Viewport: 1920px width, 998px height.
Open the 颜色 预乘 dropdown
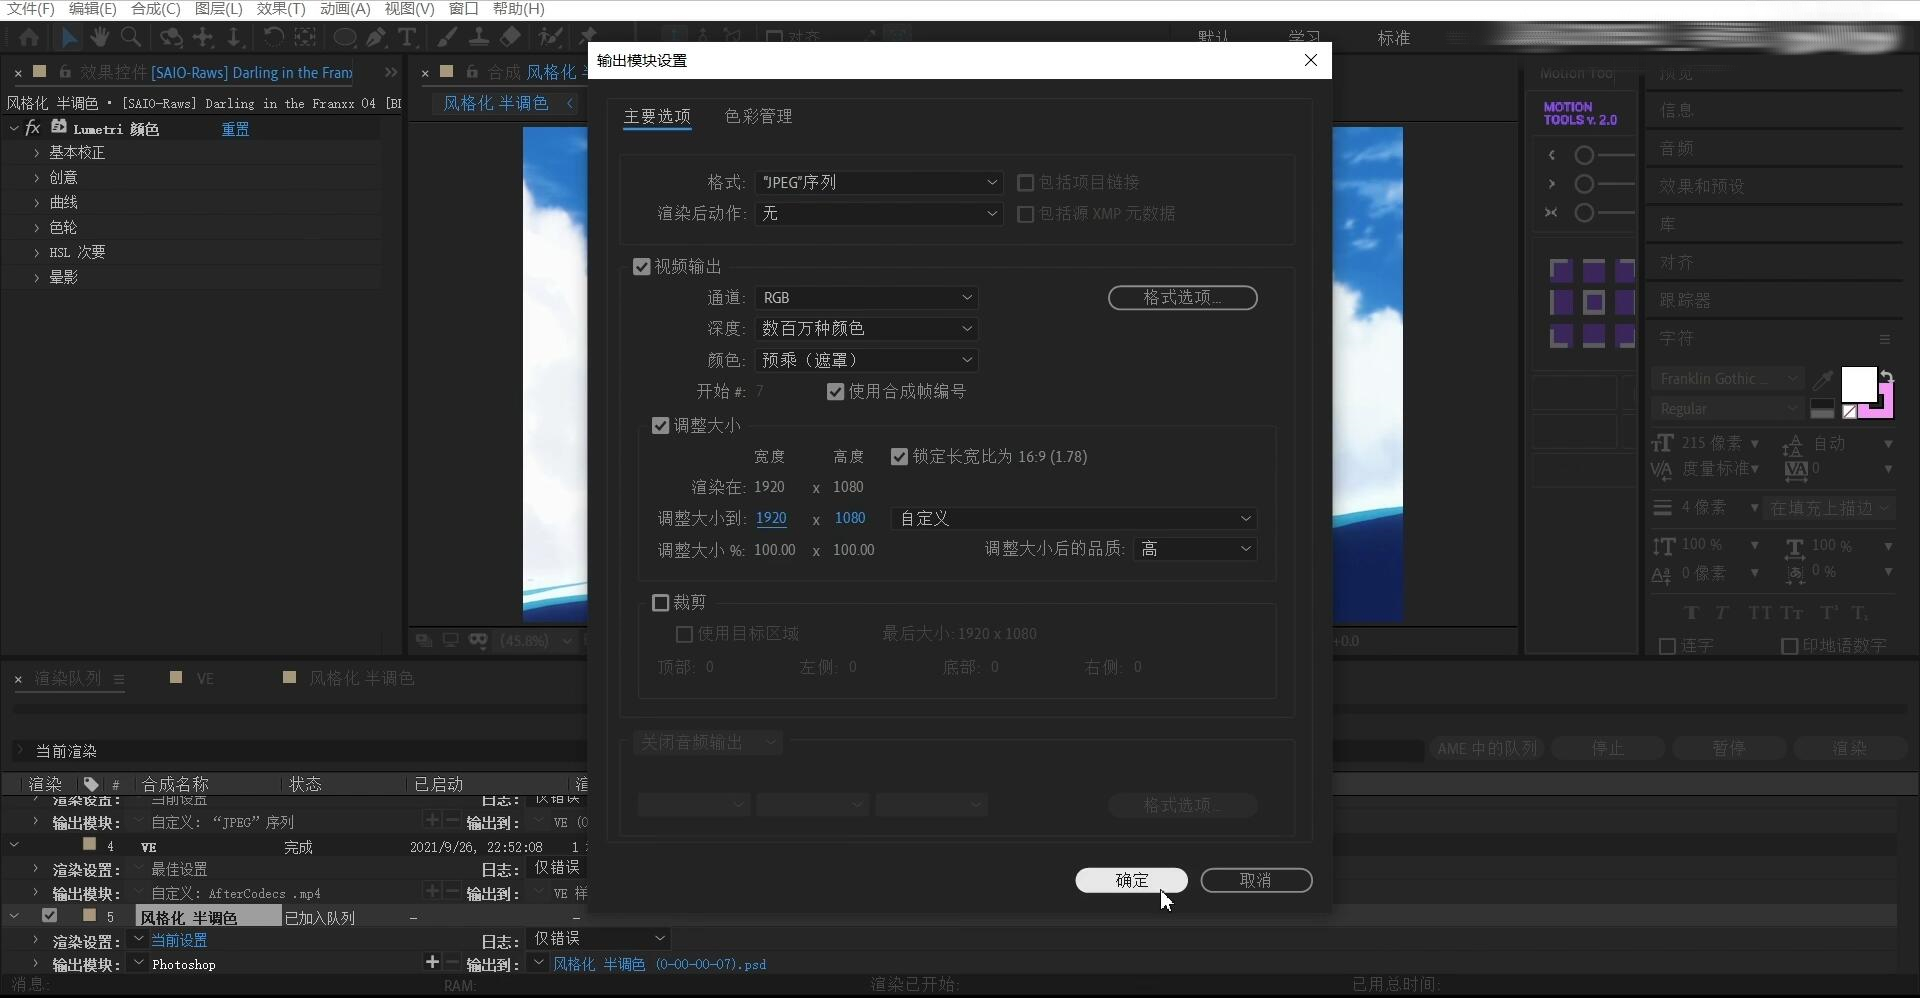pyautogui.click(x=867, y=360)
